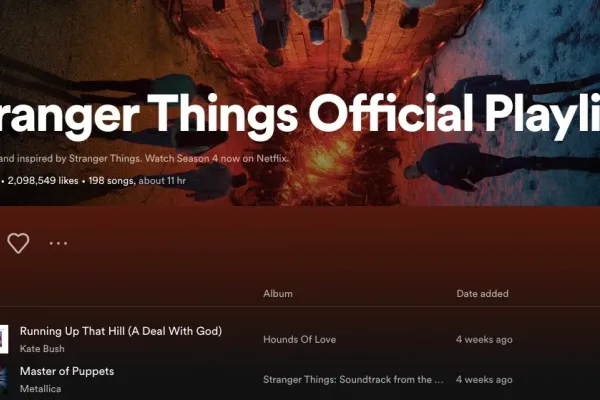Open the Hounds Of Love album link
600x400 pixels.
(300, 340)
